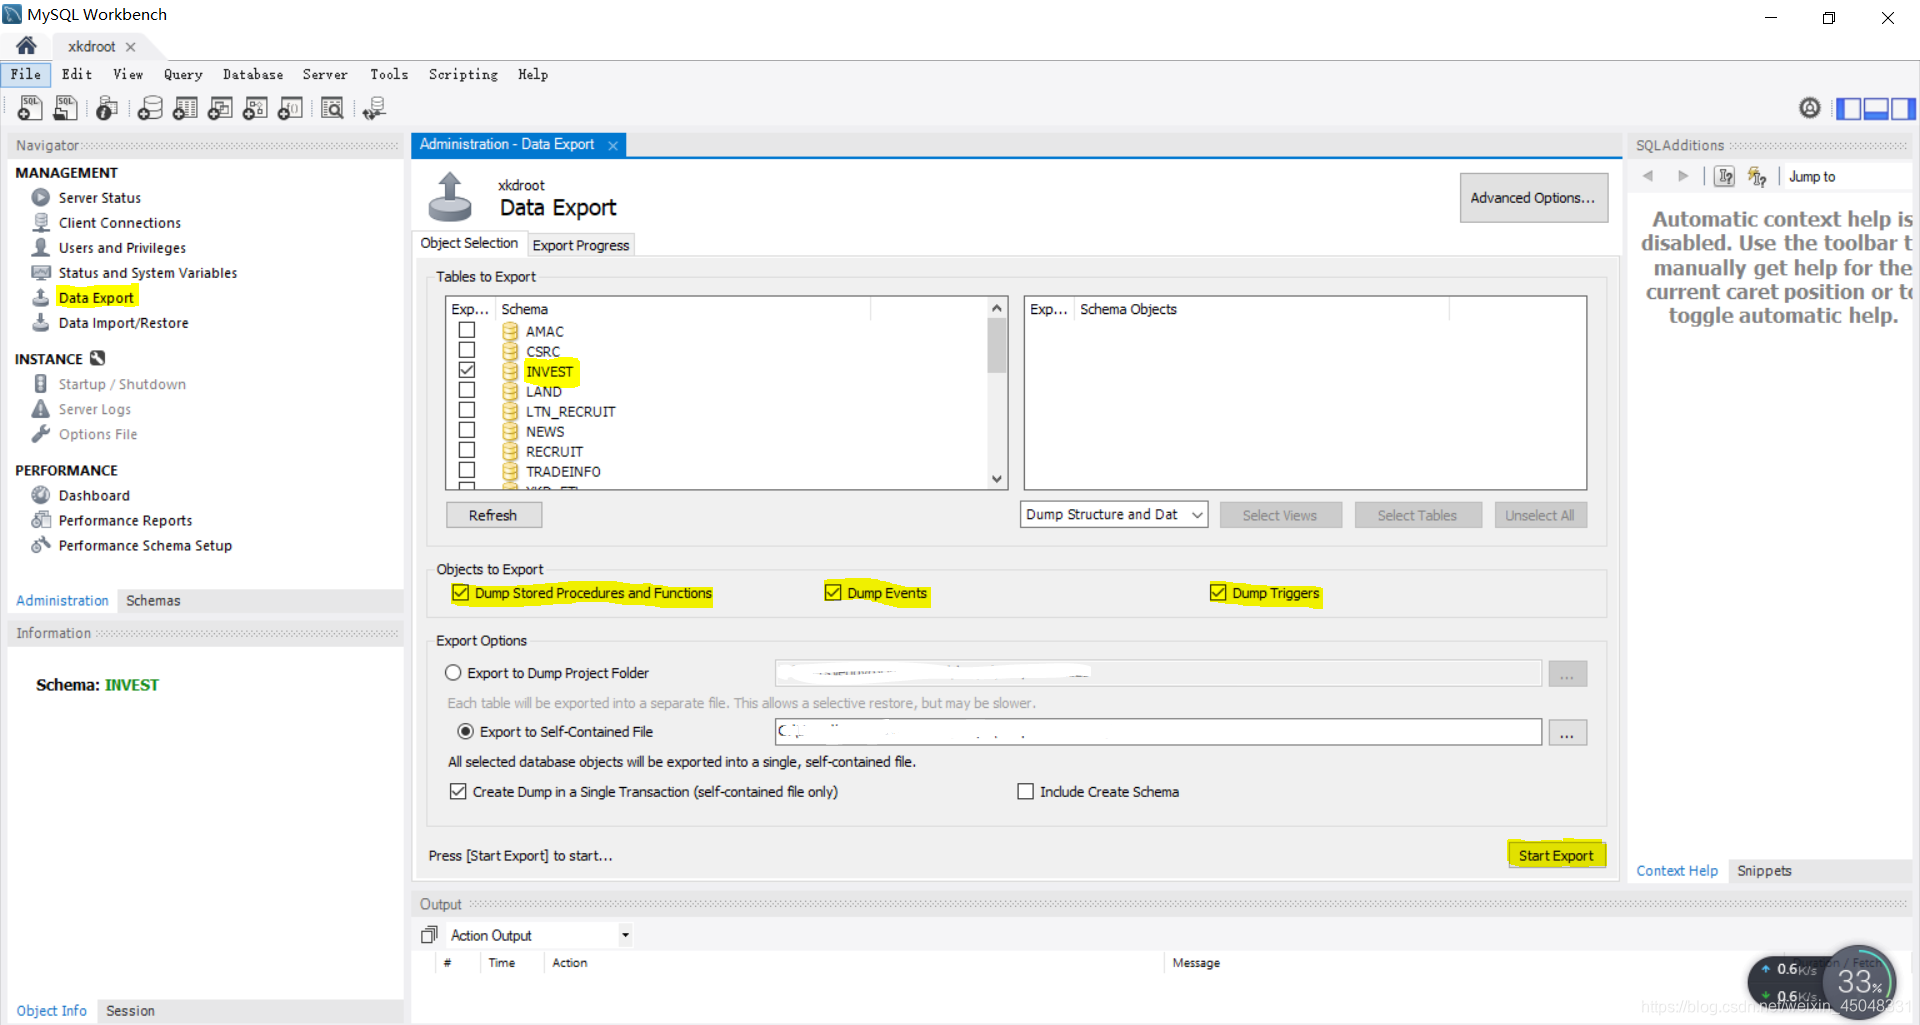Viewport: 1920px width, 1025px height.
Task: Switch to the Export Progress tab
Action: click(x=581, y=245)
